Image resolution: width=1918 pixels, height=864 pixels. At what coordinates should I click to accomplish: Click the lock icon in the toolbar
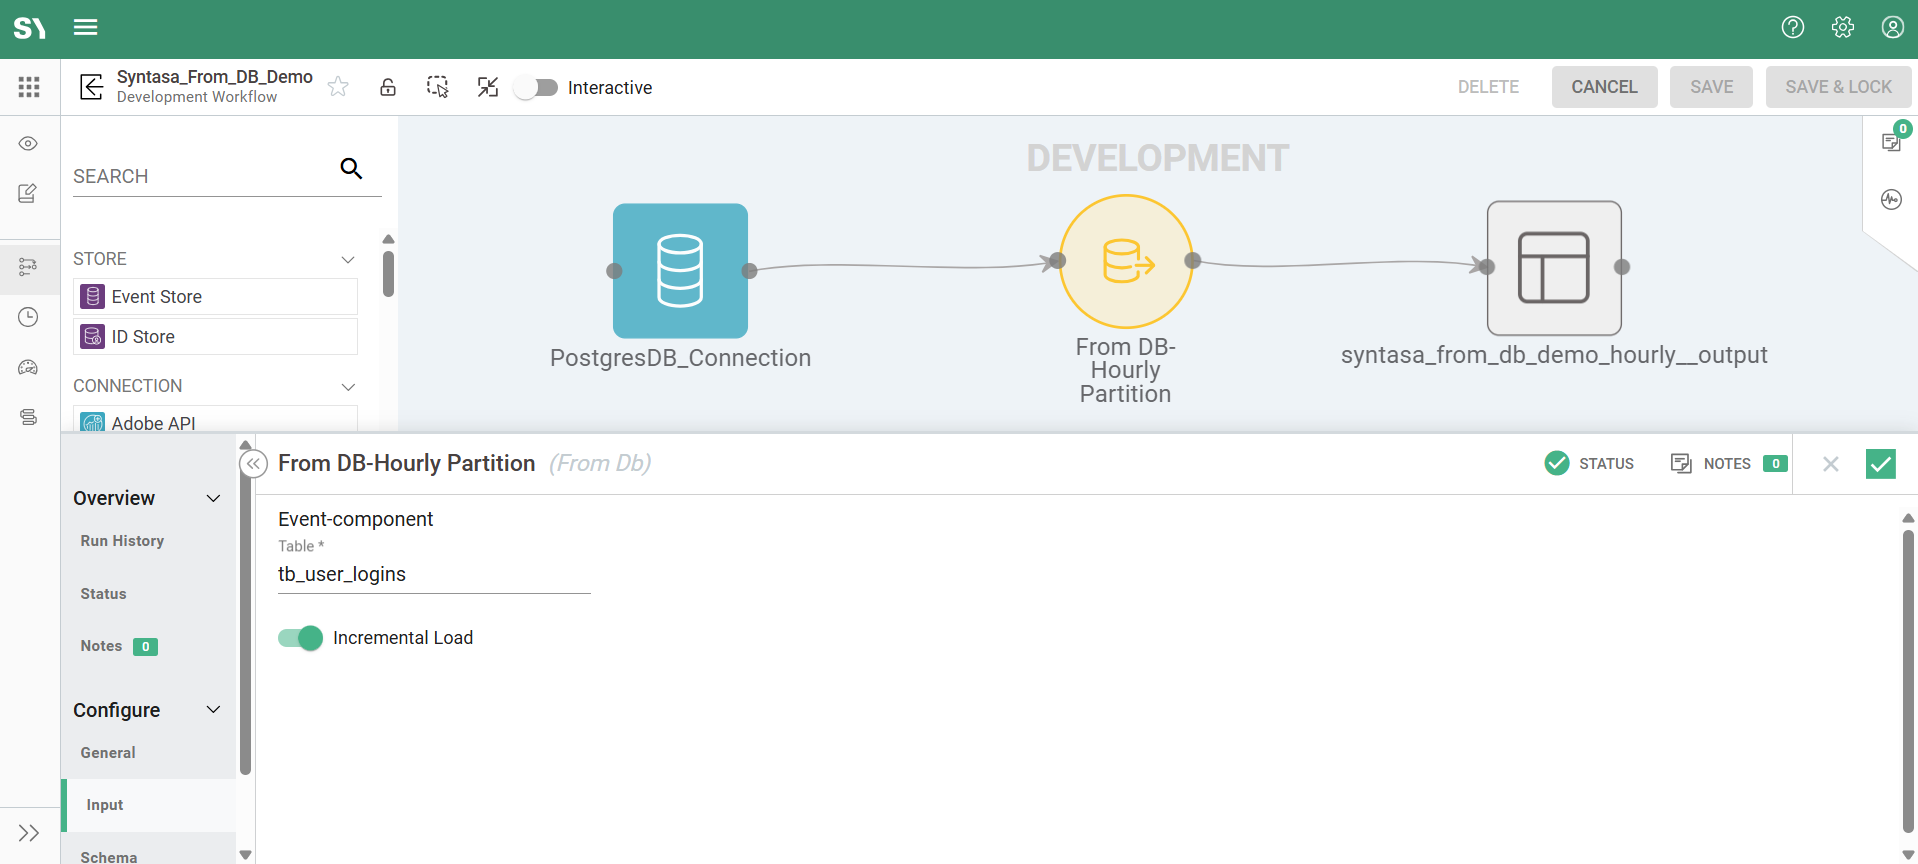click(388, 87)
